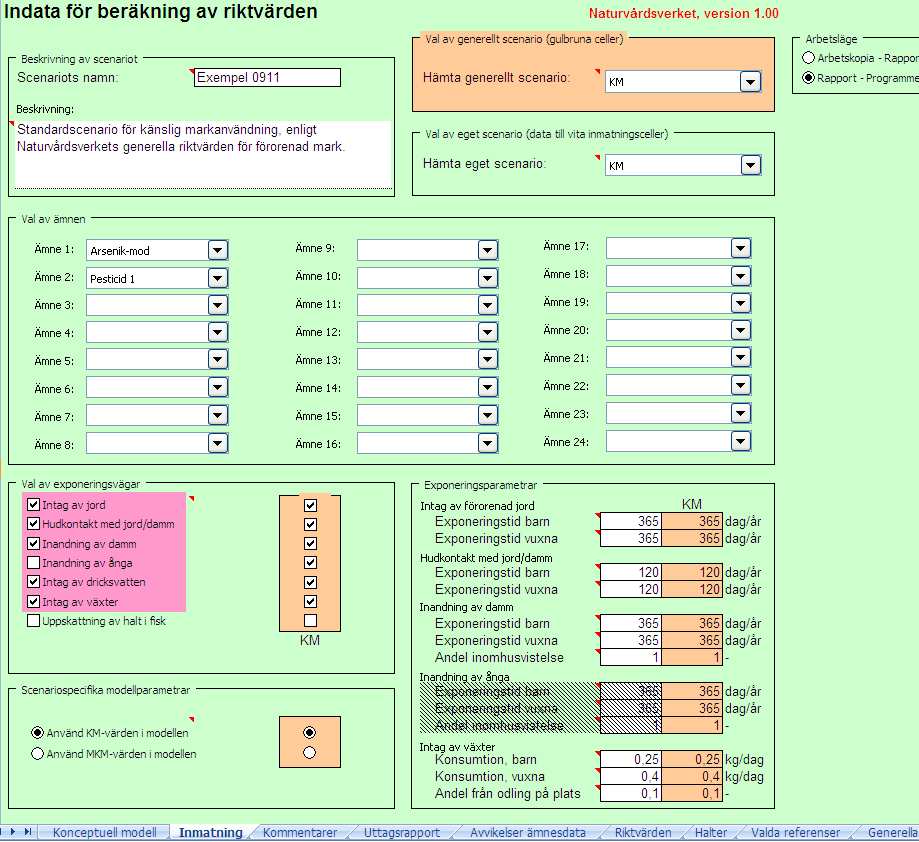919x842 pixels.
Task: Switch to Halter sheet tab
Action: 710,832
